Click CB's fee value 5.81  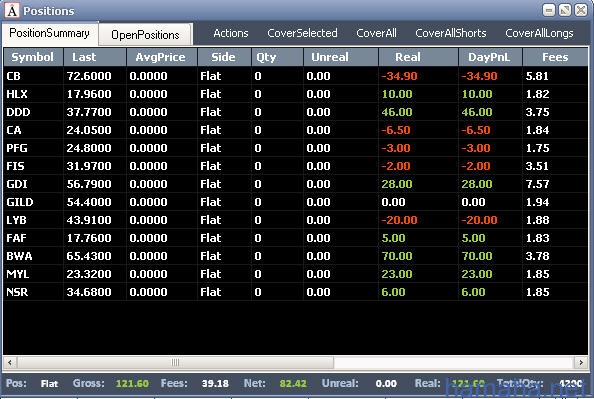click(537, 76)
